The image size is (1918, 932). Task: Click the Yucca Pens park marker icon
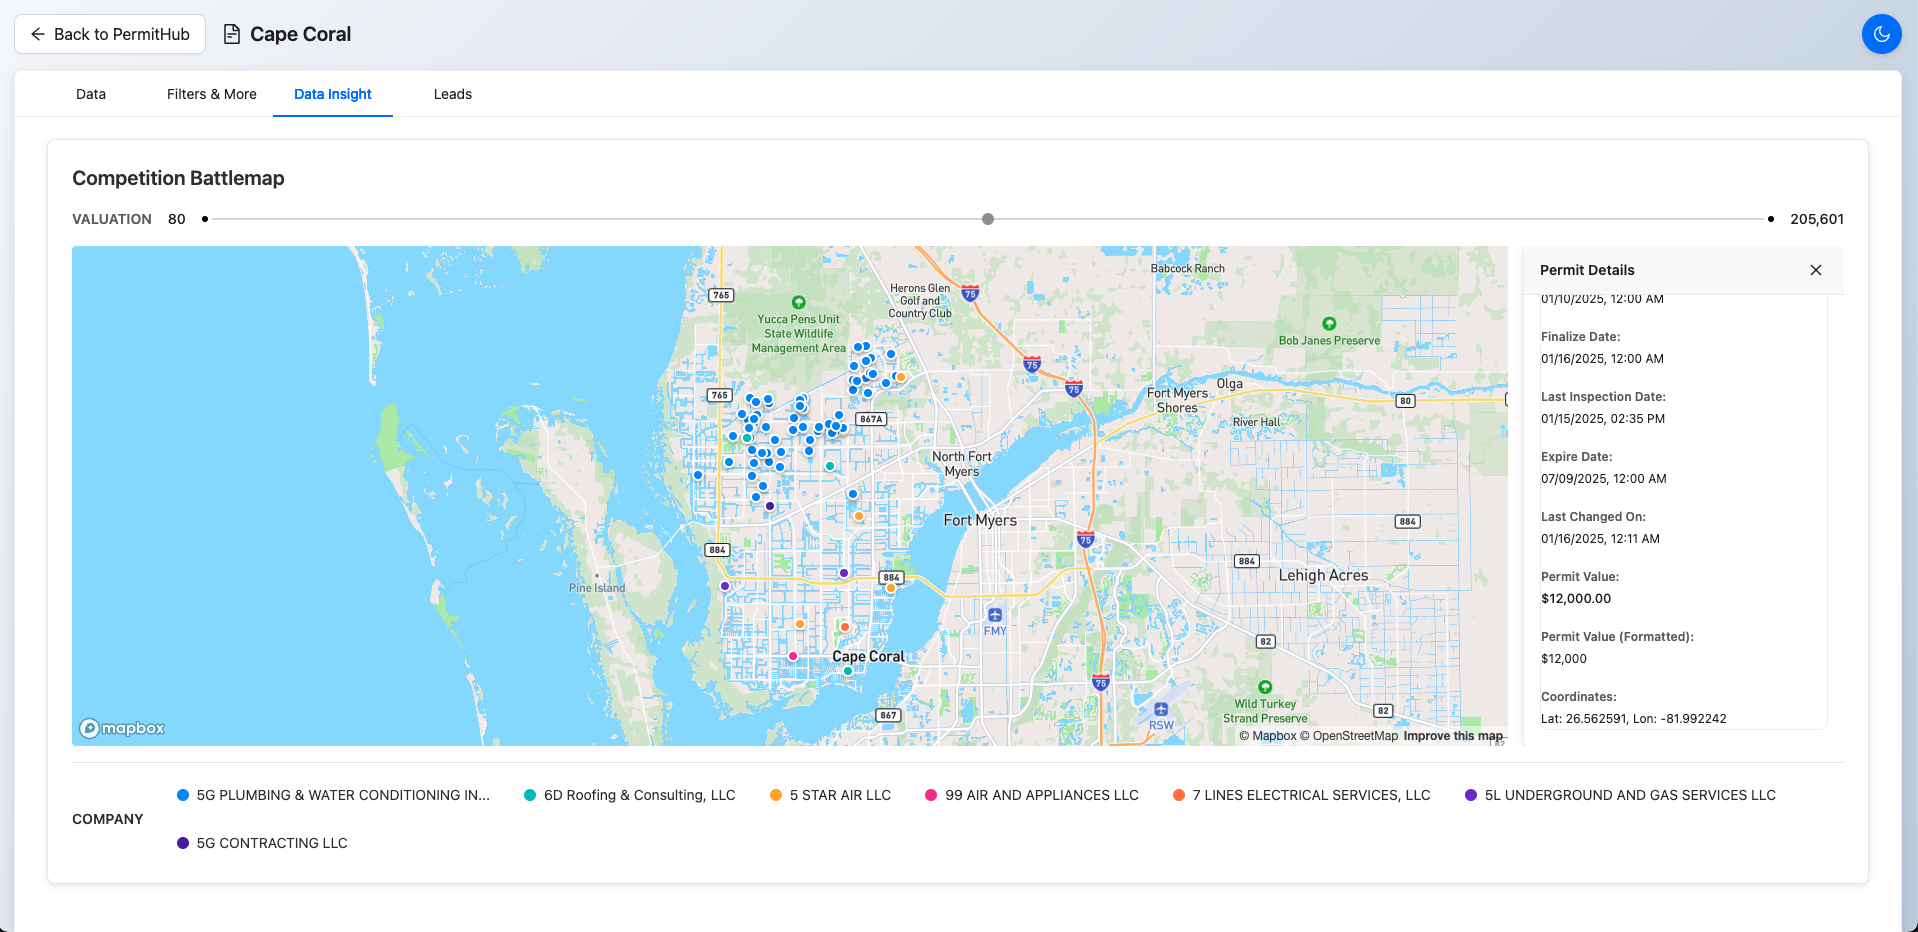tap(798, 302)
